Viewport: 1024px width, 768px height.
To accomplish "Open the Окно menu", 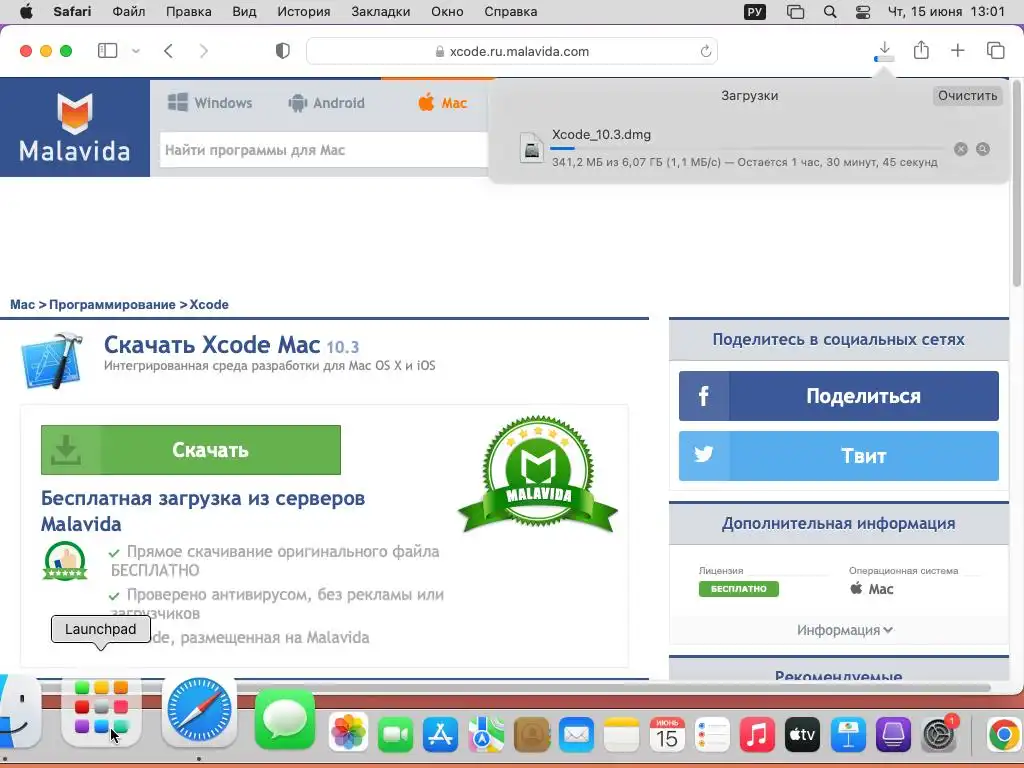I will (447, 12).
